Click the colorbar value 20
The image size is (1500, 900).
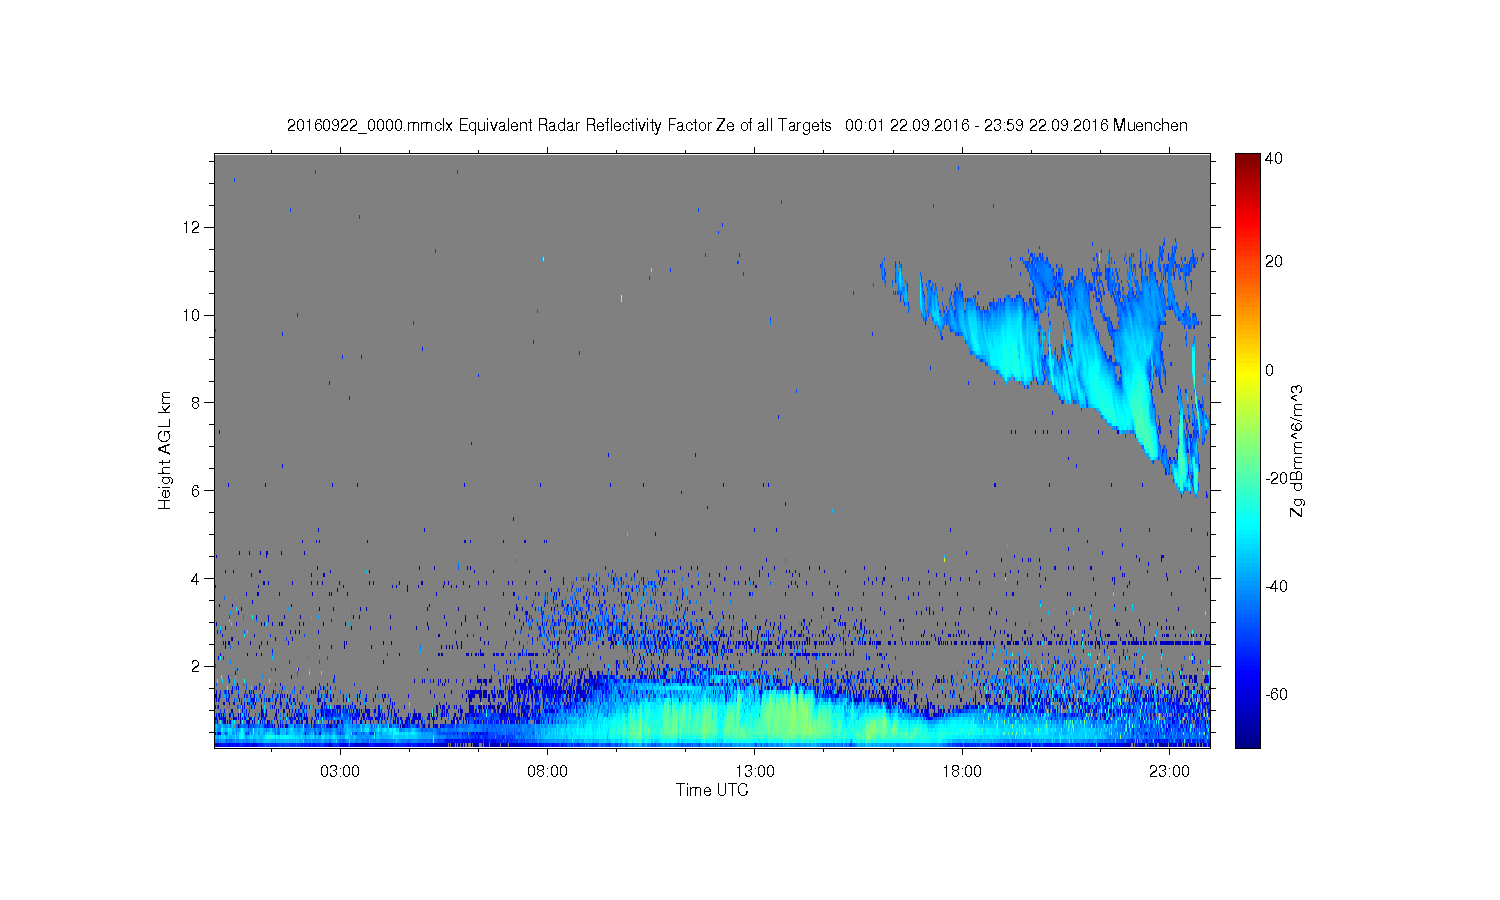1274,262
